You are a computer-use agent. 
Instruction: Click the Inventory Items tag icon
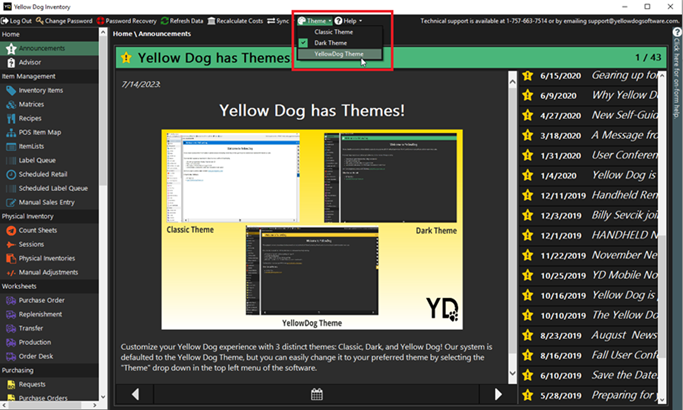pos(11,91)
